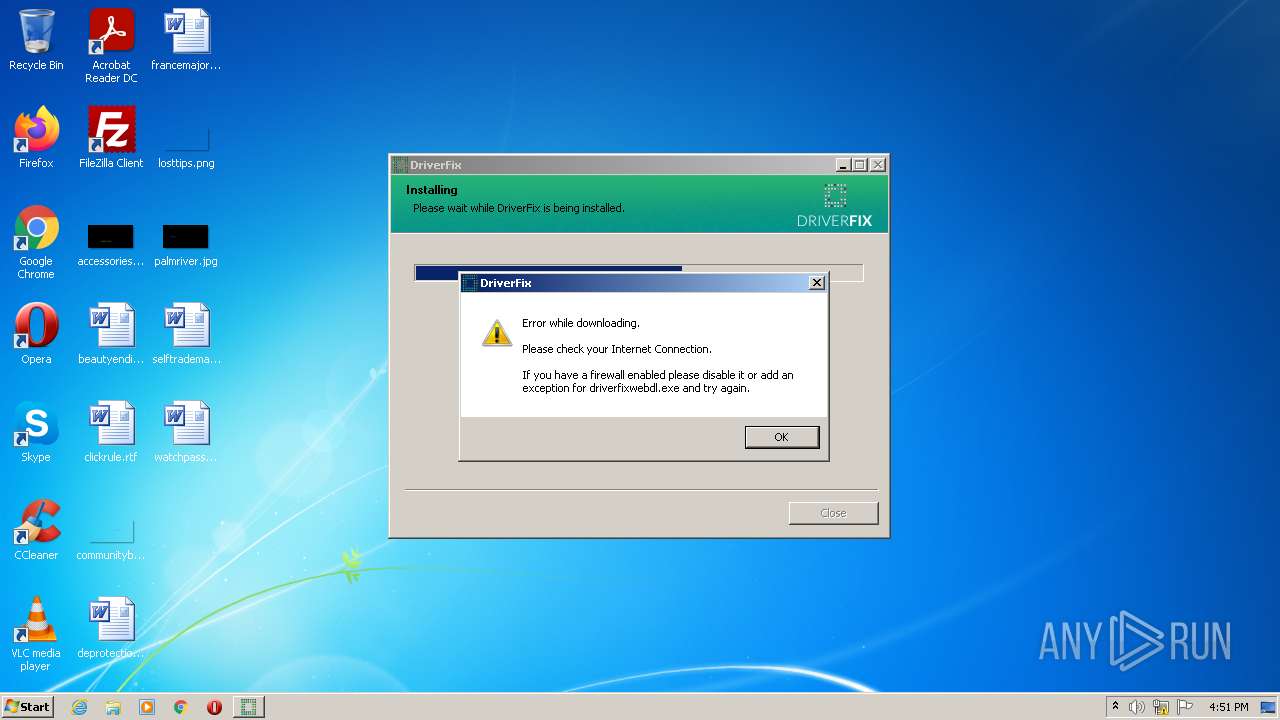Show hidden tray icons arrow

1116,707
